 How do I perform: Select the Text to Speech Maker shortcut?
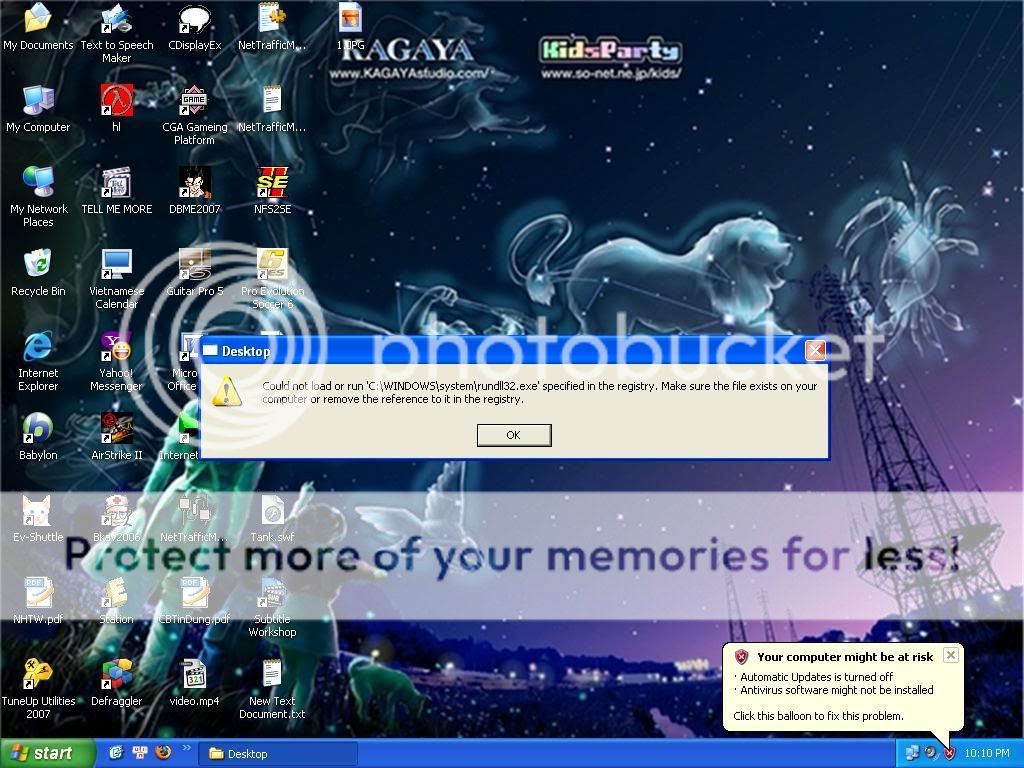coord(116,33)
